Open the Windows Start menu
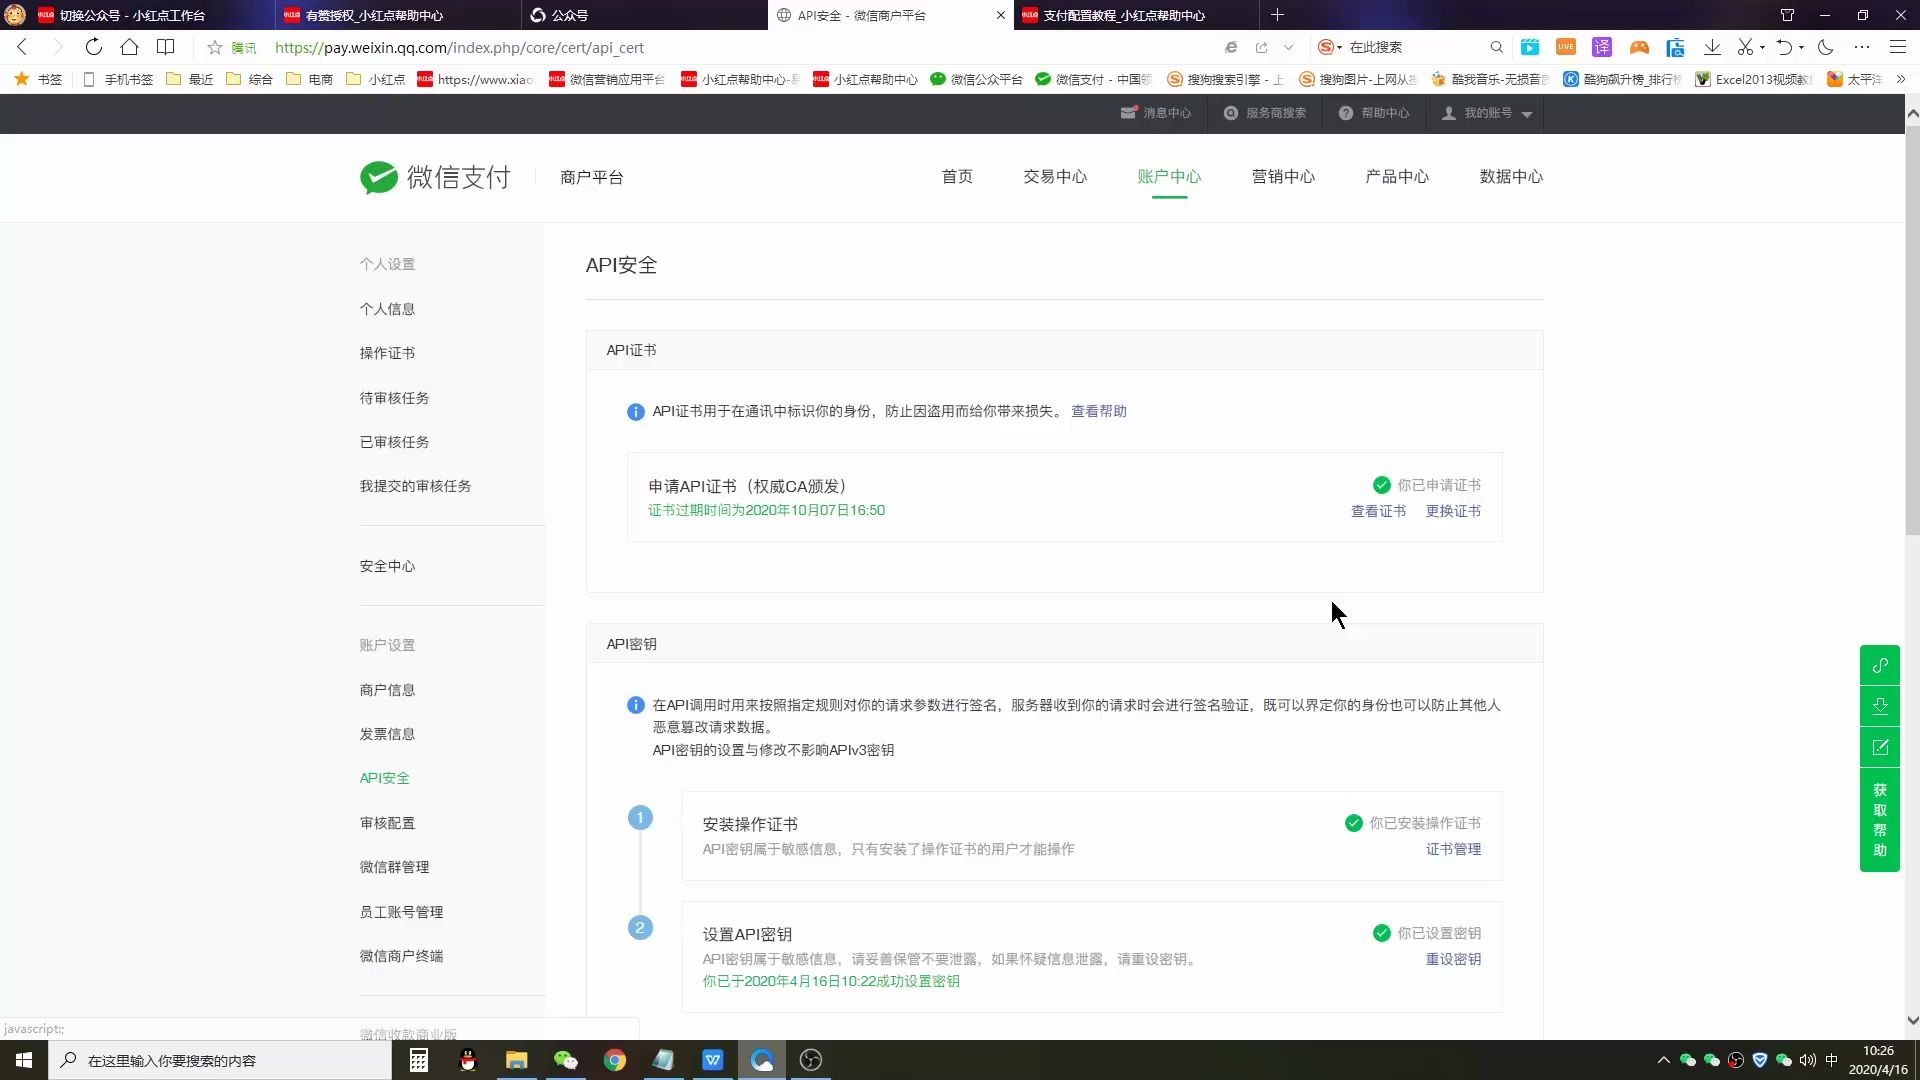Image resolution: width=1920 pixels, height=1080 pixels. (24, 1060)
